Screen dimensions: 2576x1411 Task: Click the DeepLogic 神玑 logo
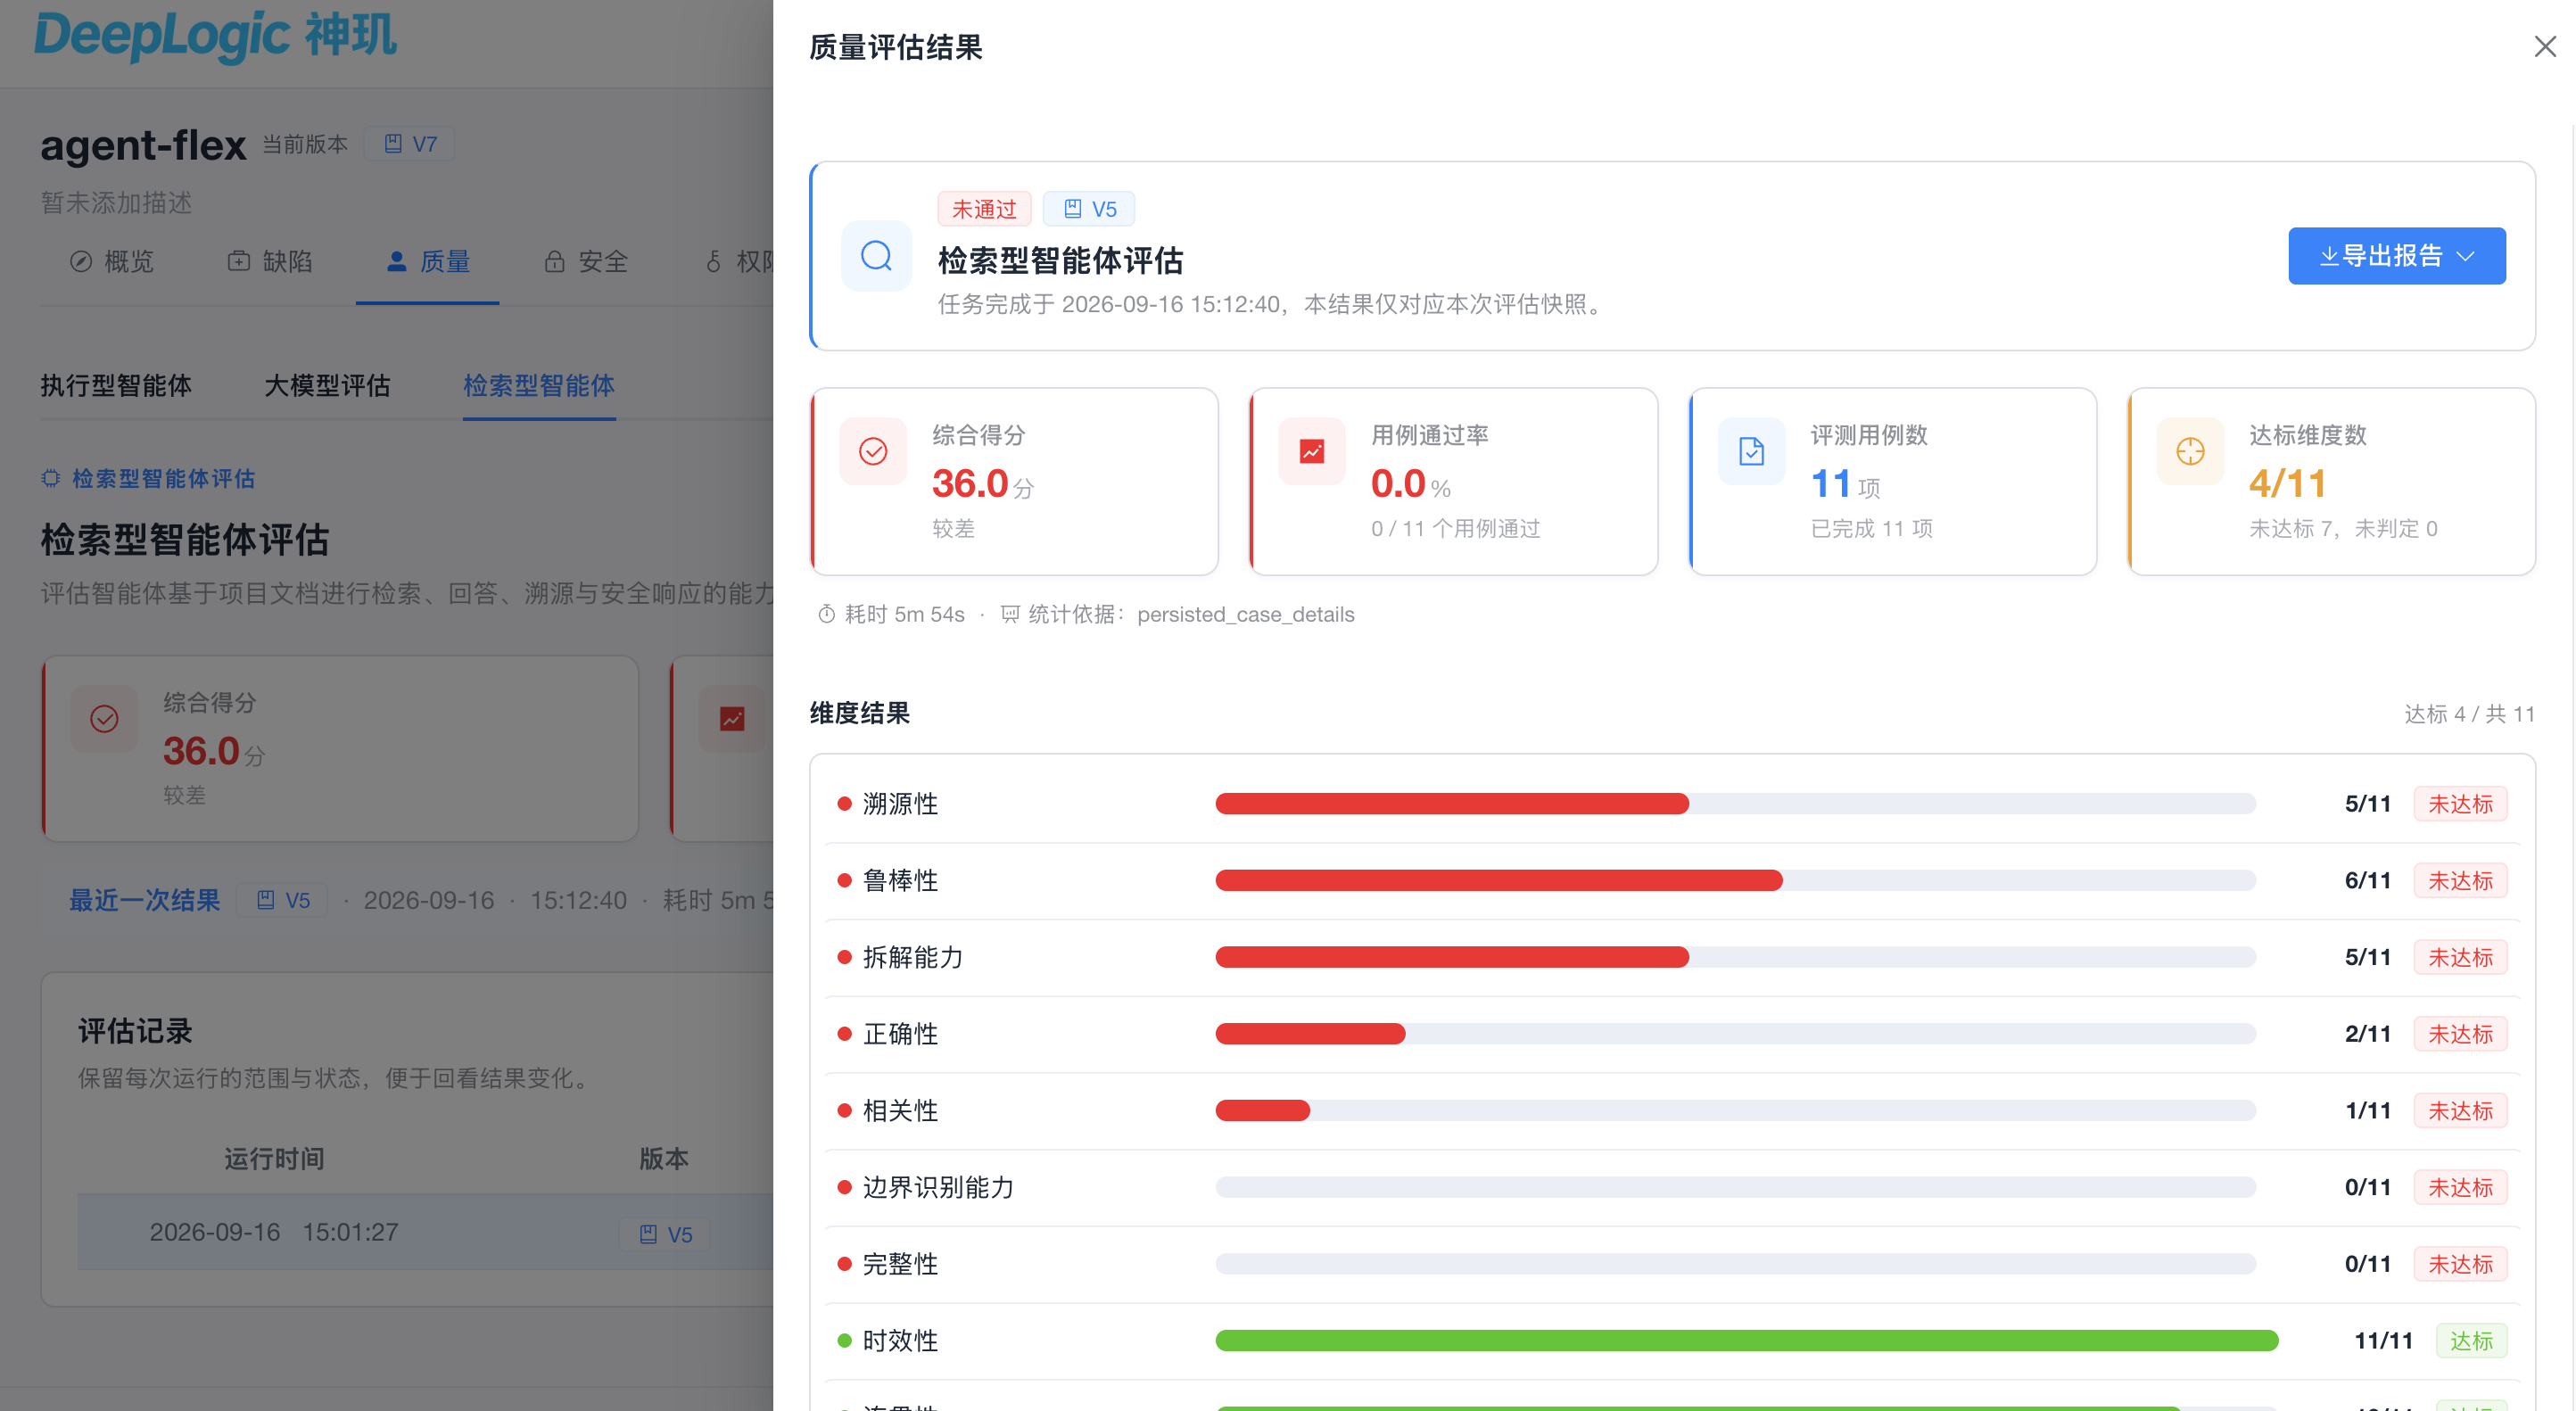[x=216, y=36]
